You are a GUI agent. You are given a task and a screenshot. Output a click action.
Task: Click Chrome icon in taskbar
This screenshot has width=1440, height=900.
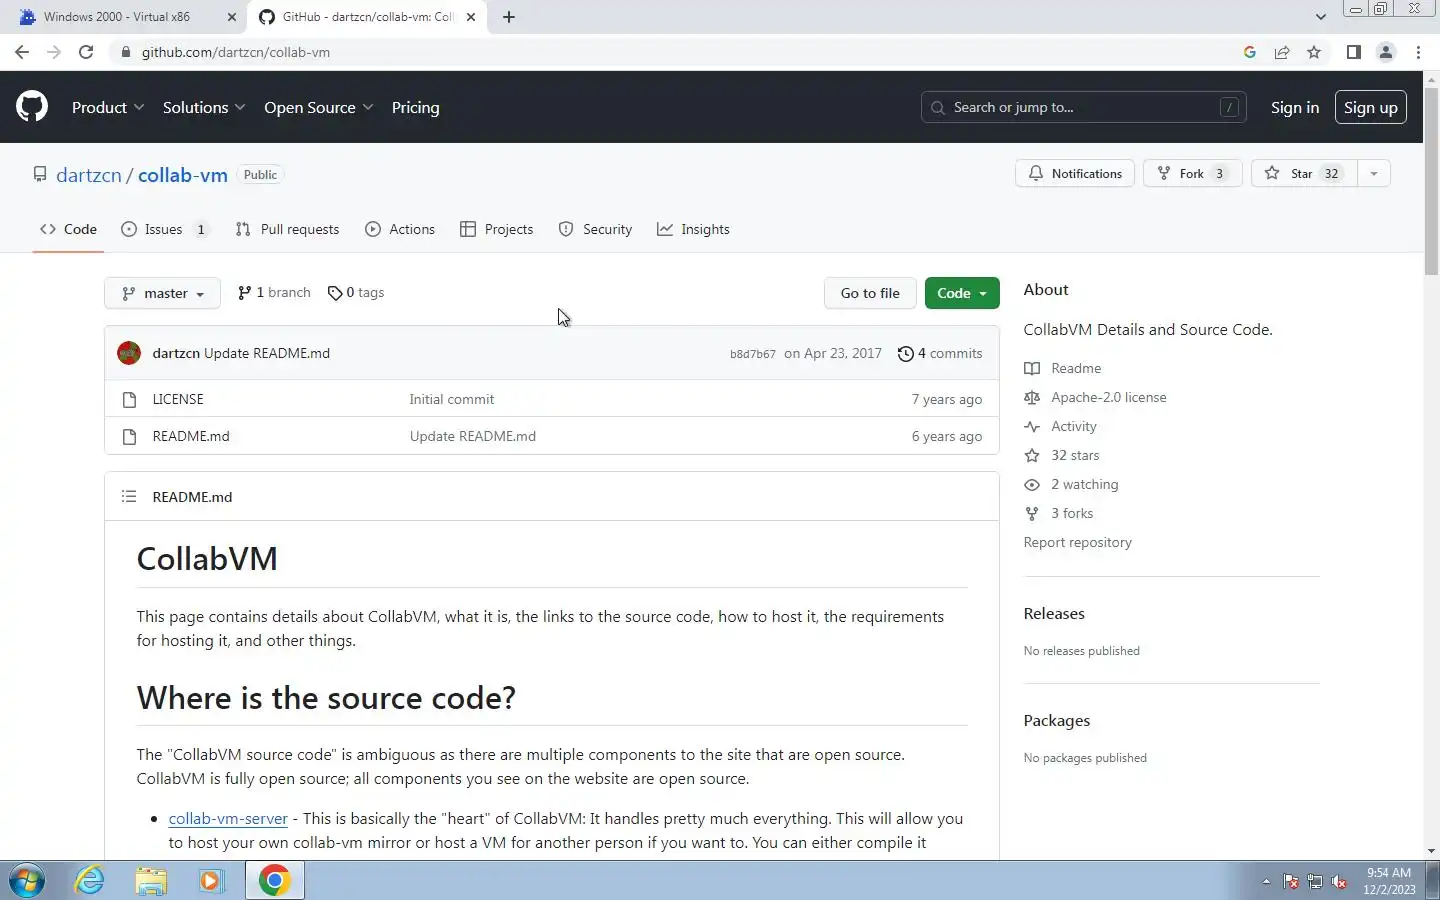(274, 880)
